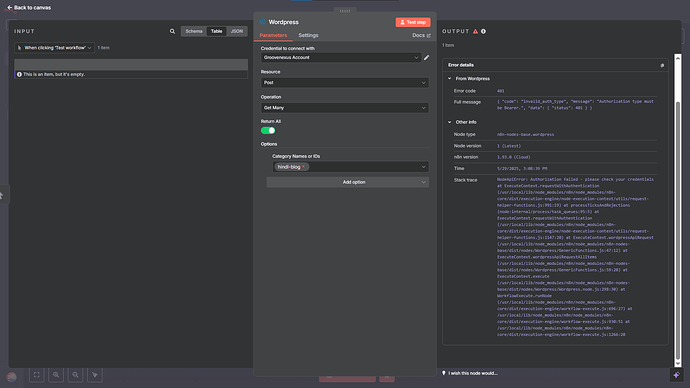This screenshot has width=690, height=388.
Task: Open the Resource dropdown showing Post
Action: [345, 83]
